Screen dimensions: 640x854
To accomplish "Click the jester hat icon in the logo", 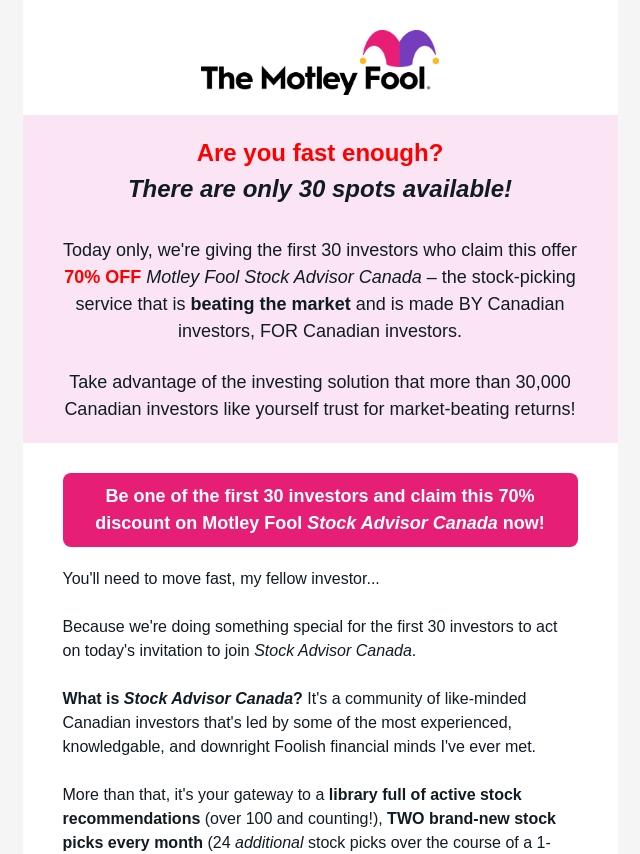I will point(400,47).
